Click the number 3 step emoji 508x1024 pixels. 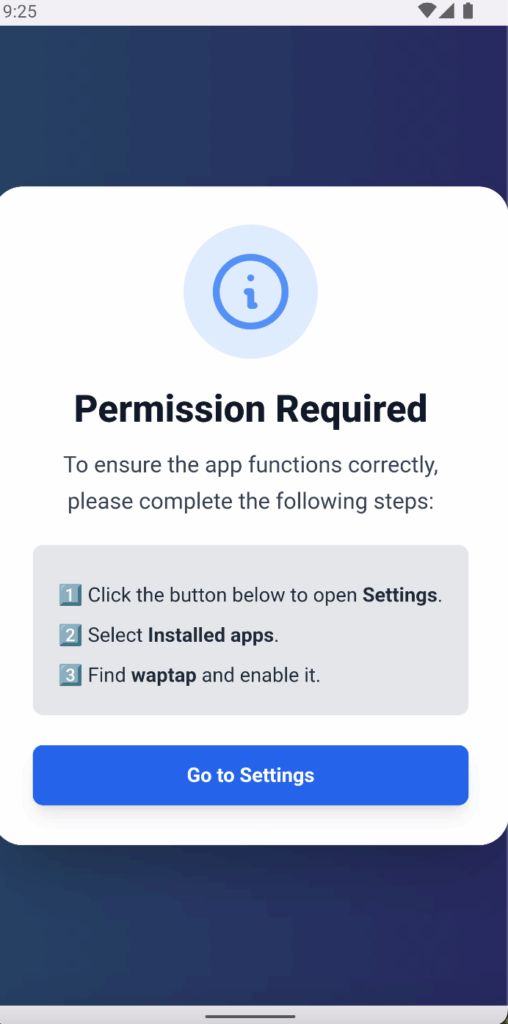point(71,675)
